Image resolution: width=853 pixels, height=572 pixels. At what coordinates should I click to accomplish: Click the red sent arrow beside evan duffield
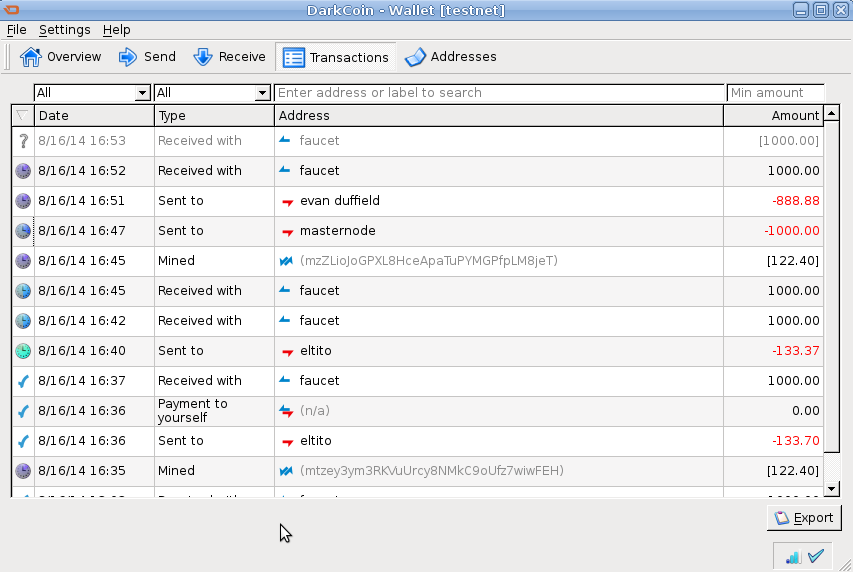tap(287, 202)
